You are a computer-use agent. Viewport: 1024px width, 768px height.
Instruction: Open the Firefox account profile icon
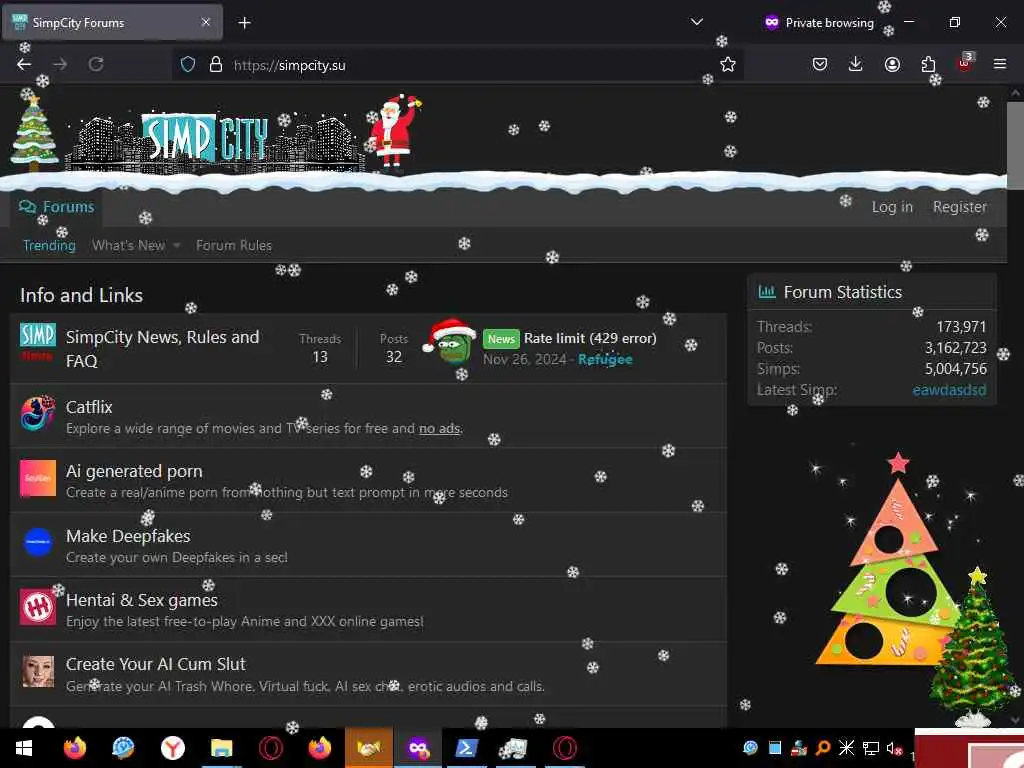click(x=892, y=64)
